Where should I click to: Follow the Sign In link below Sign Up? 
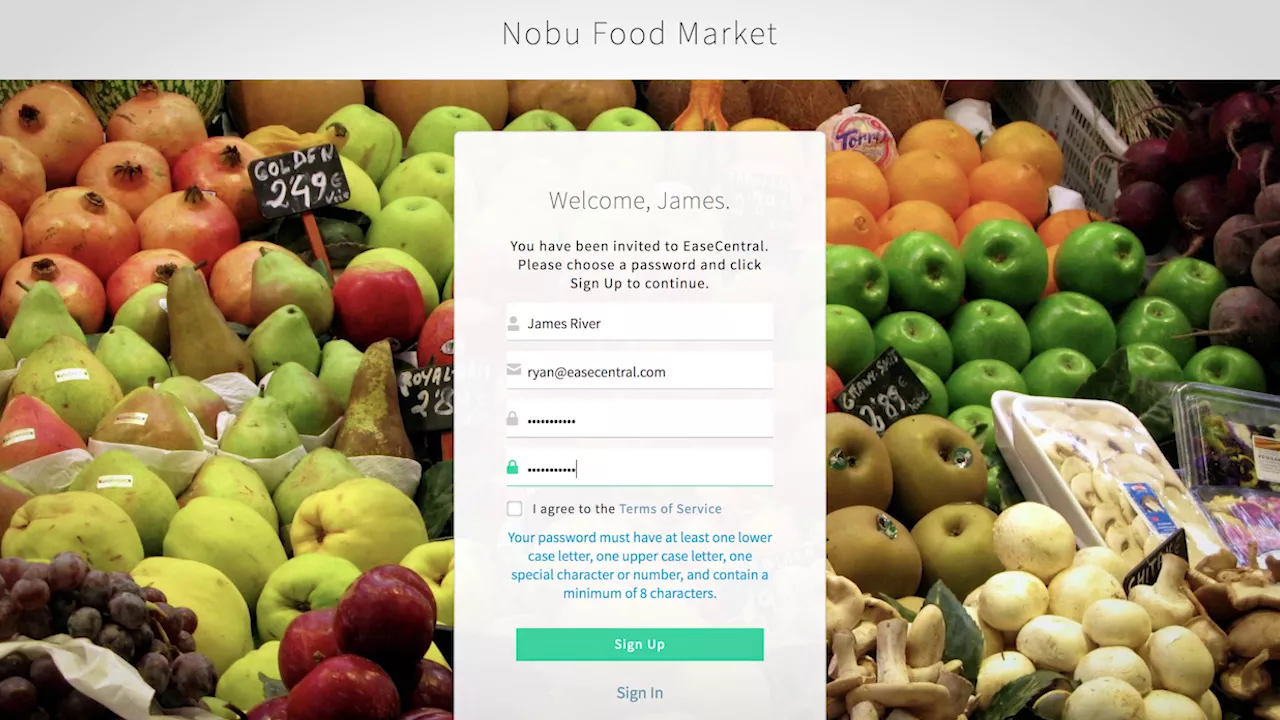(x=640, y=693)
